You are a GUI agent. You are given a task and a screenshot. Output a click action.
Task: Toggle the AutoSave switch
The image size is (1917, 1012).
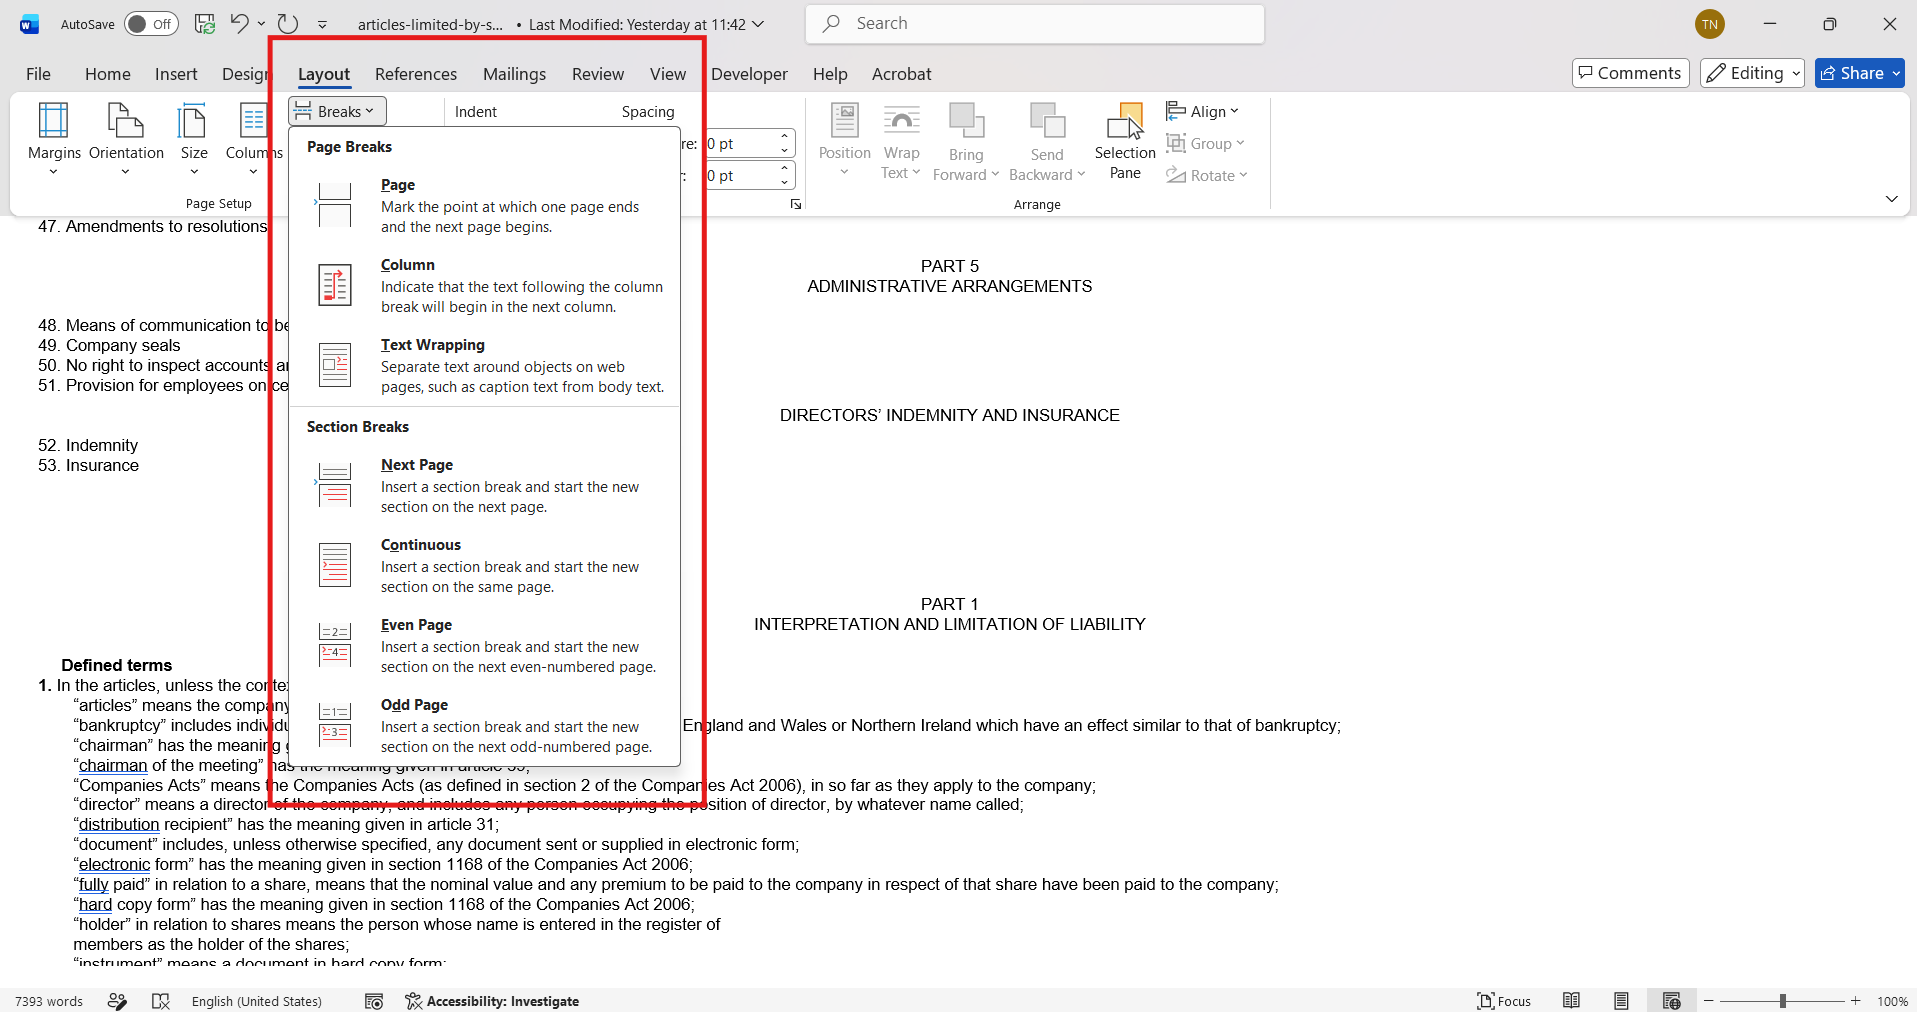click(x=151, y=24)
